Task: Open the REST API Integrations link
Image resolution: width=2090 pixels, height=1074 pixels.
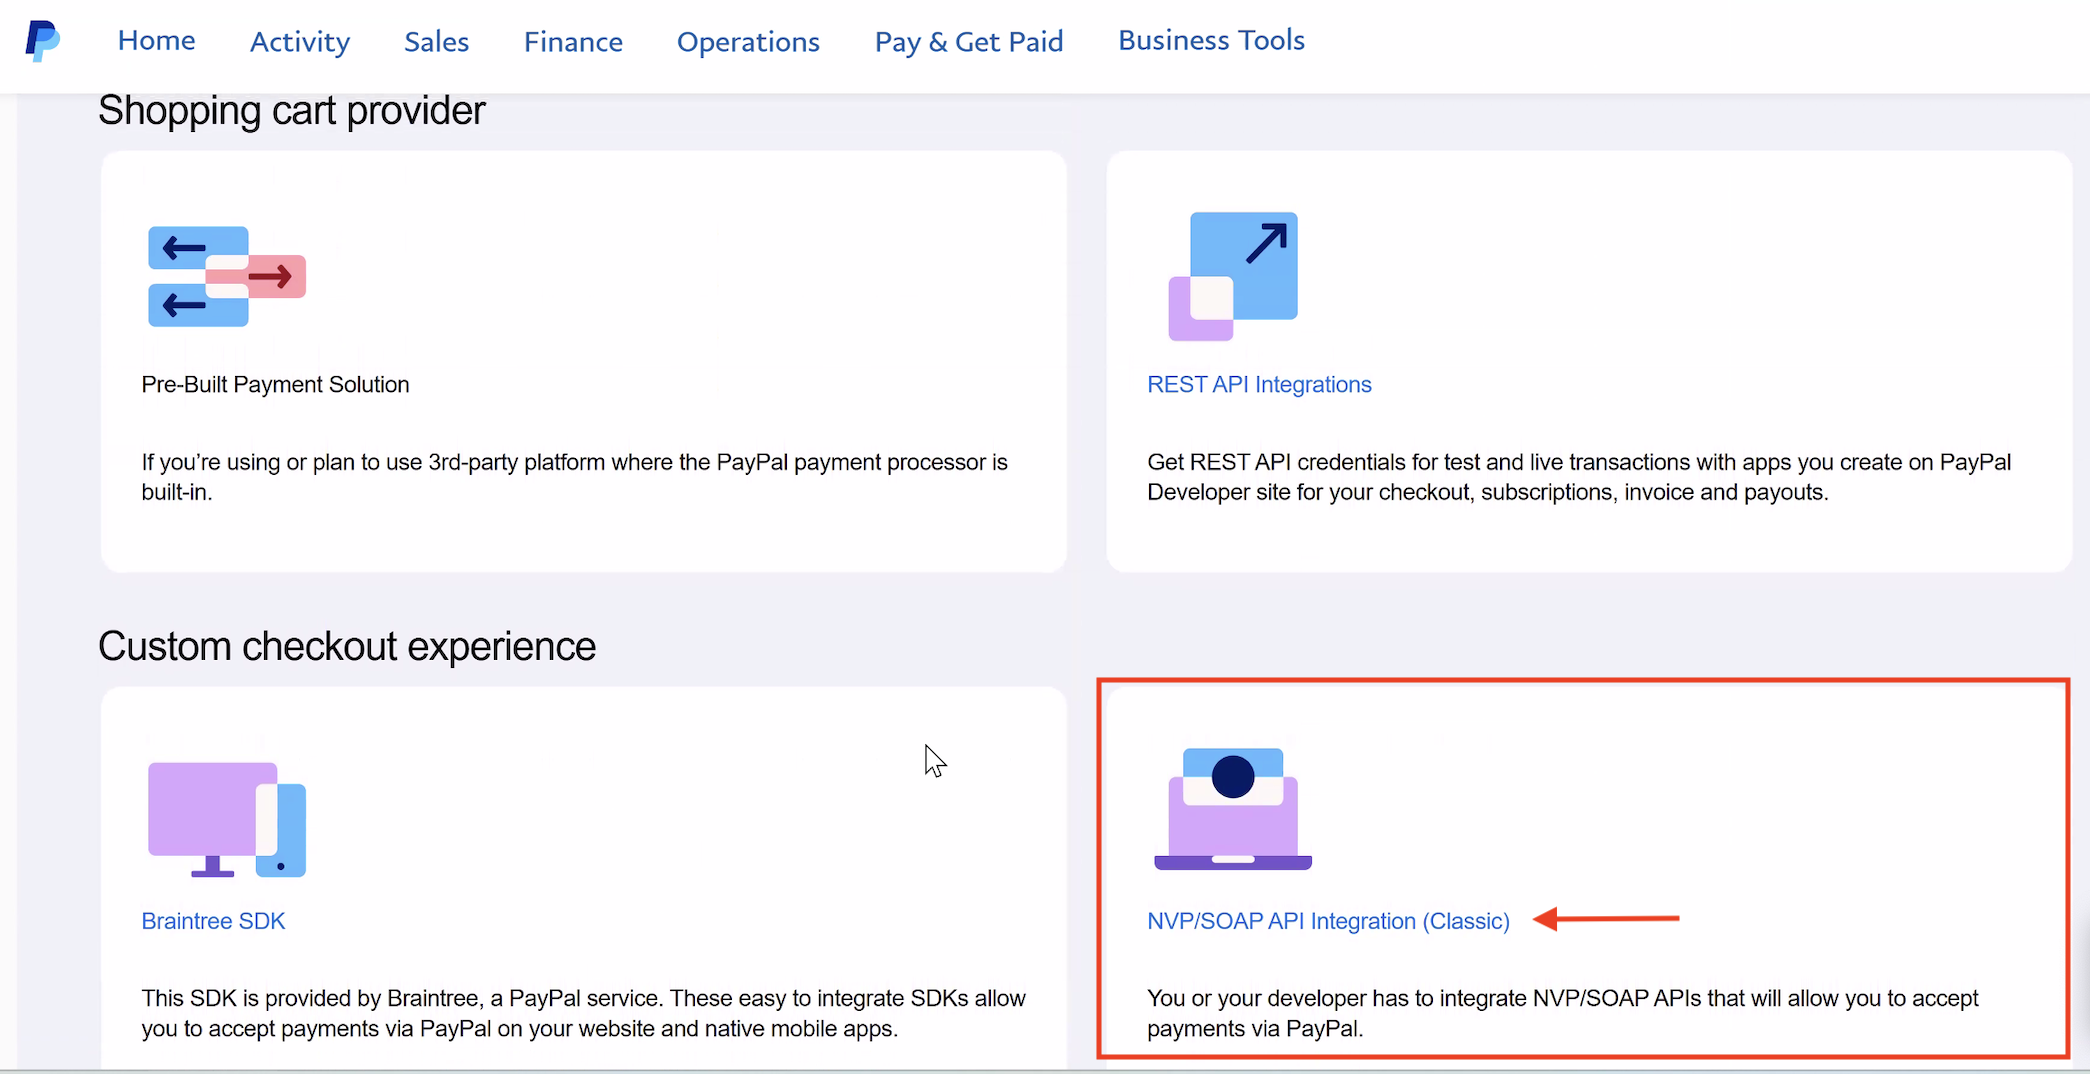Action: click(1259, 385)
